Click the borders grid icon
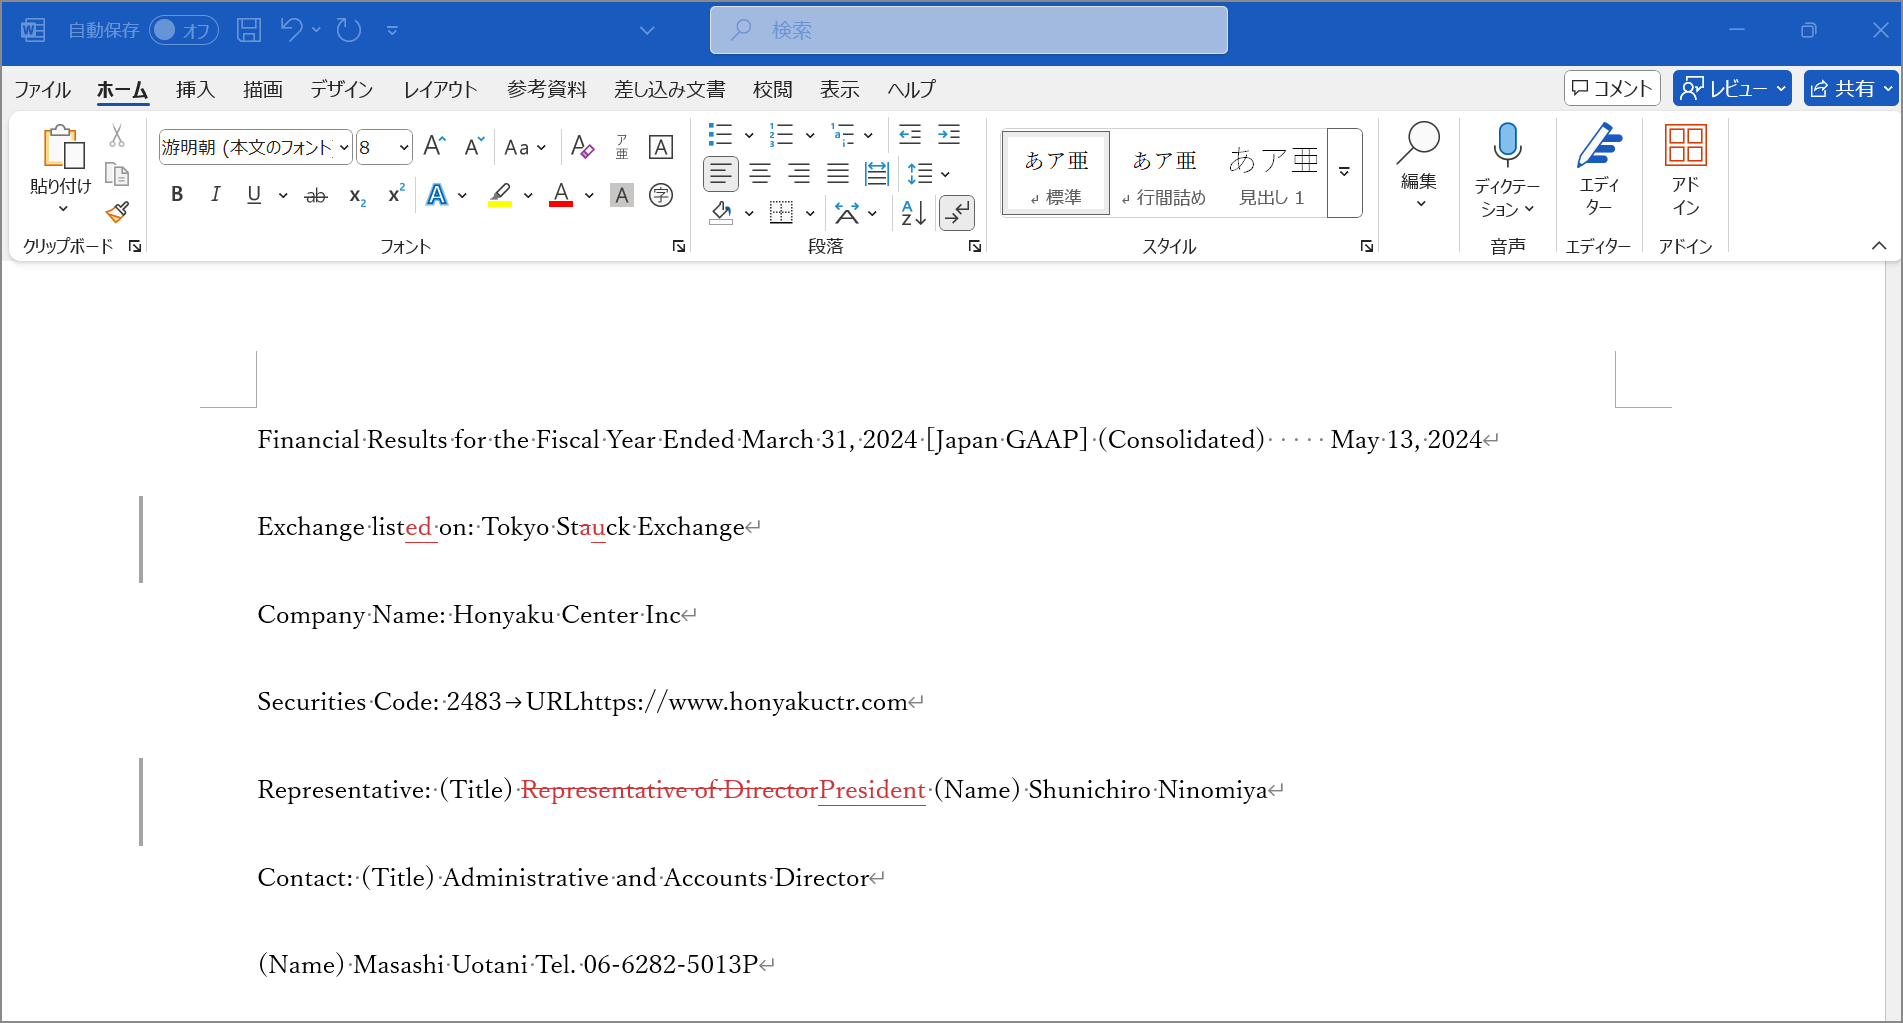 tap(781, 212)
